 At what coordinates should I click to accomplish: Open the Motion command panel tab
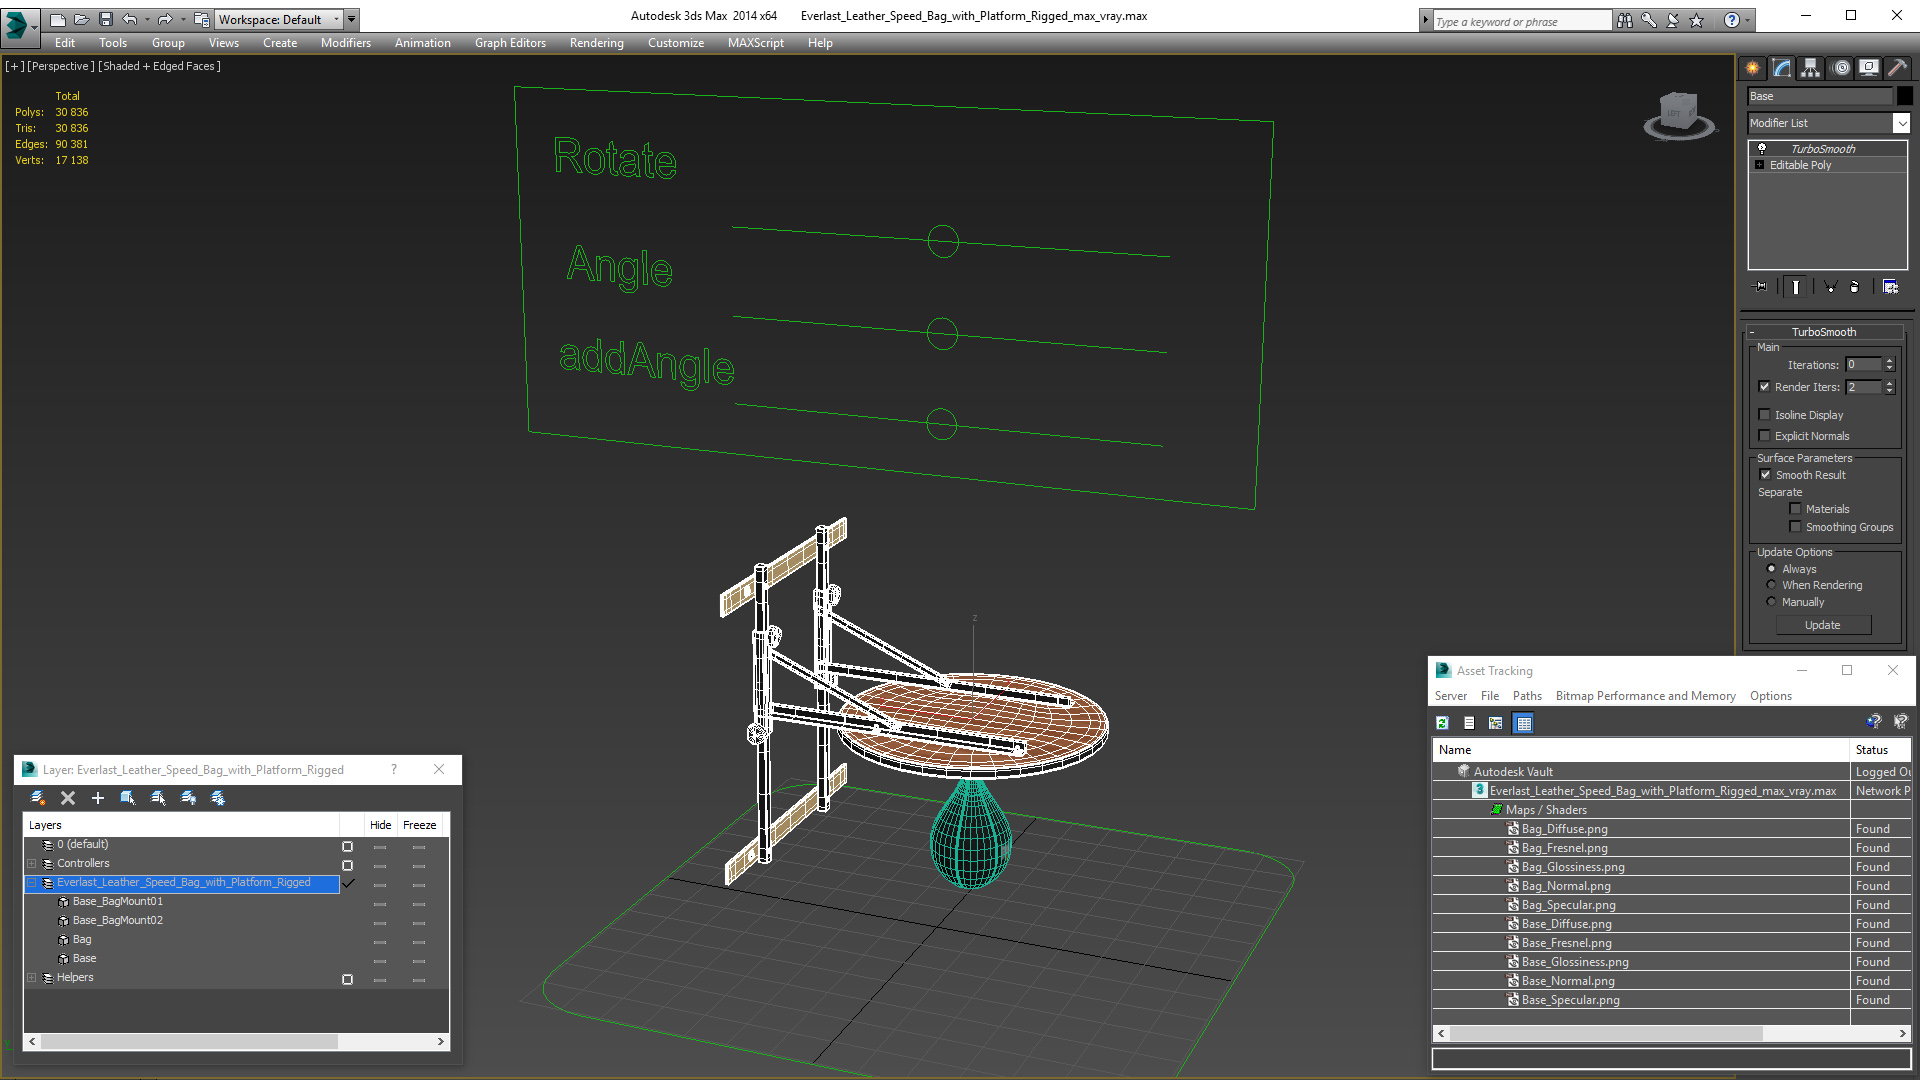click(x=1841, y=68)
